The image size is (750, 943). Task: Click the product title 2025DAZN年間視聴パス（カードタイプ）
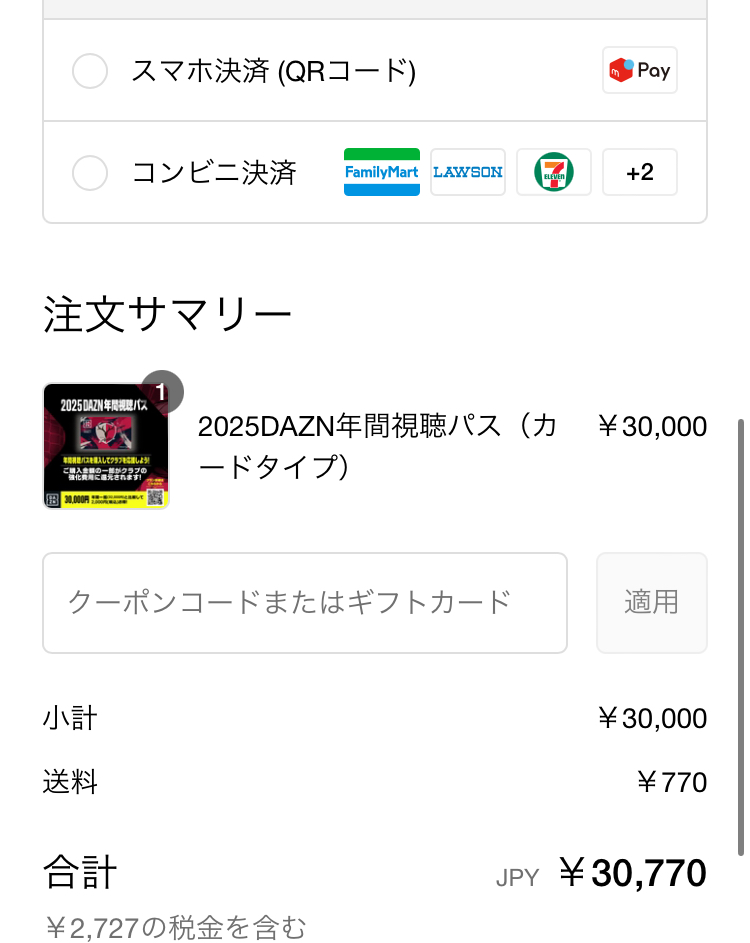(x=377, y=446)
